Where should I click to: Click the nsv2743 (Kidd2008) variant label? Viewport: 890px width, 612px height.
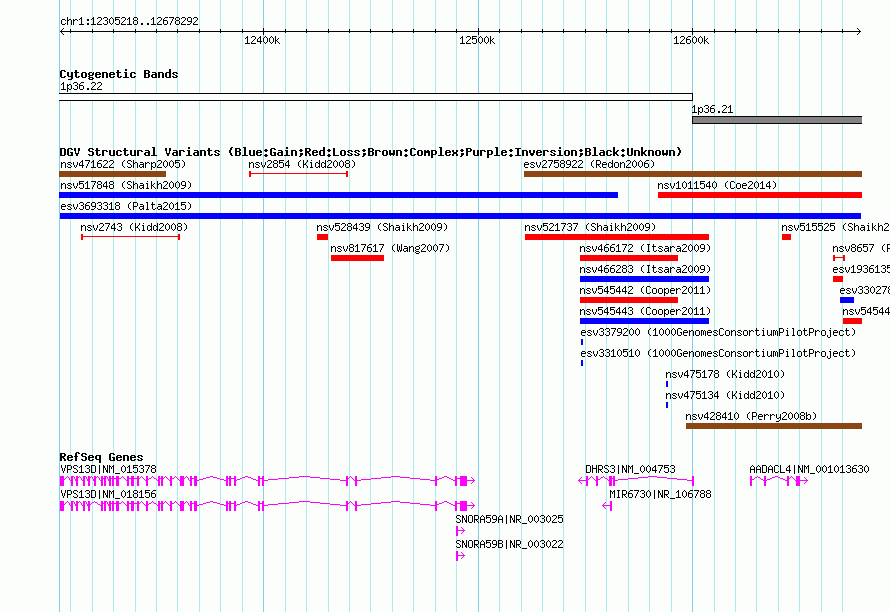click(x=134, y=227)
